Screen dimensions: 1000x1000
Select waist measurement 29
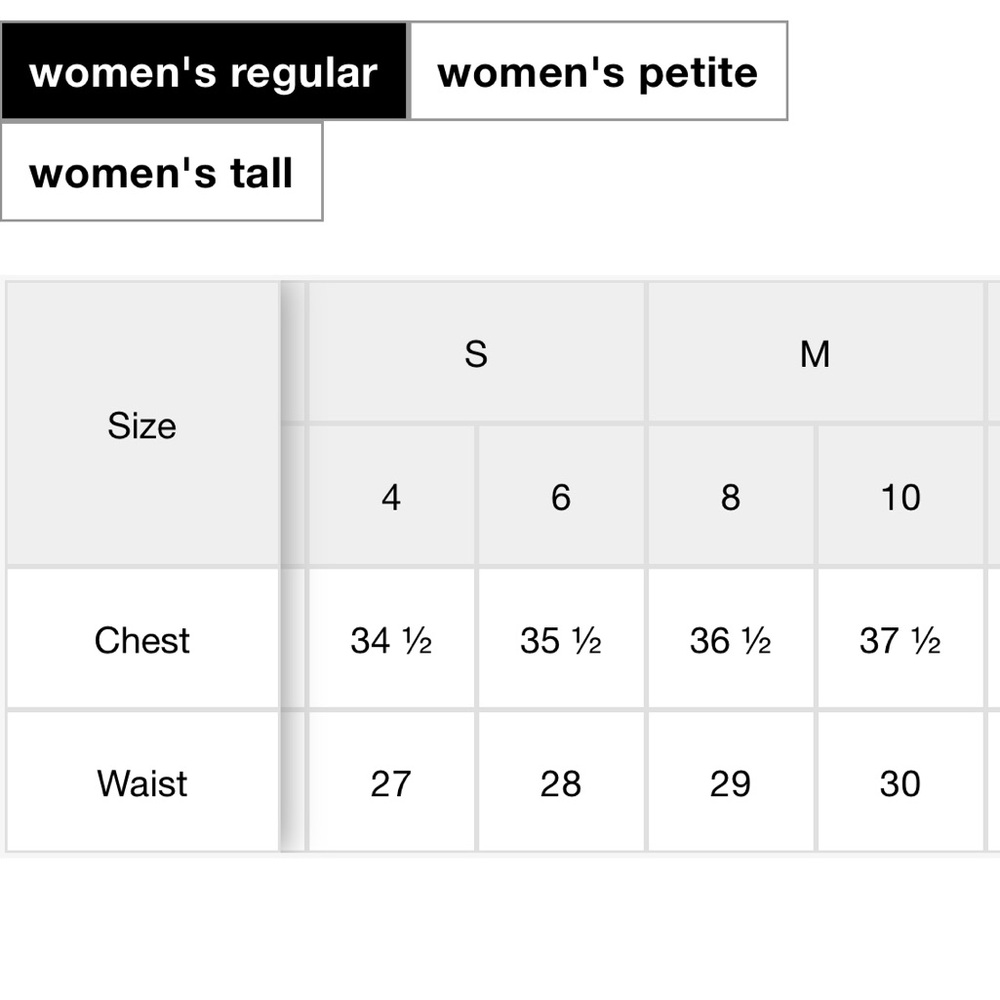tap(730, 782)
